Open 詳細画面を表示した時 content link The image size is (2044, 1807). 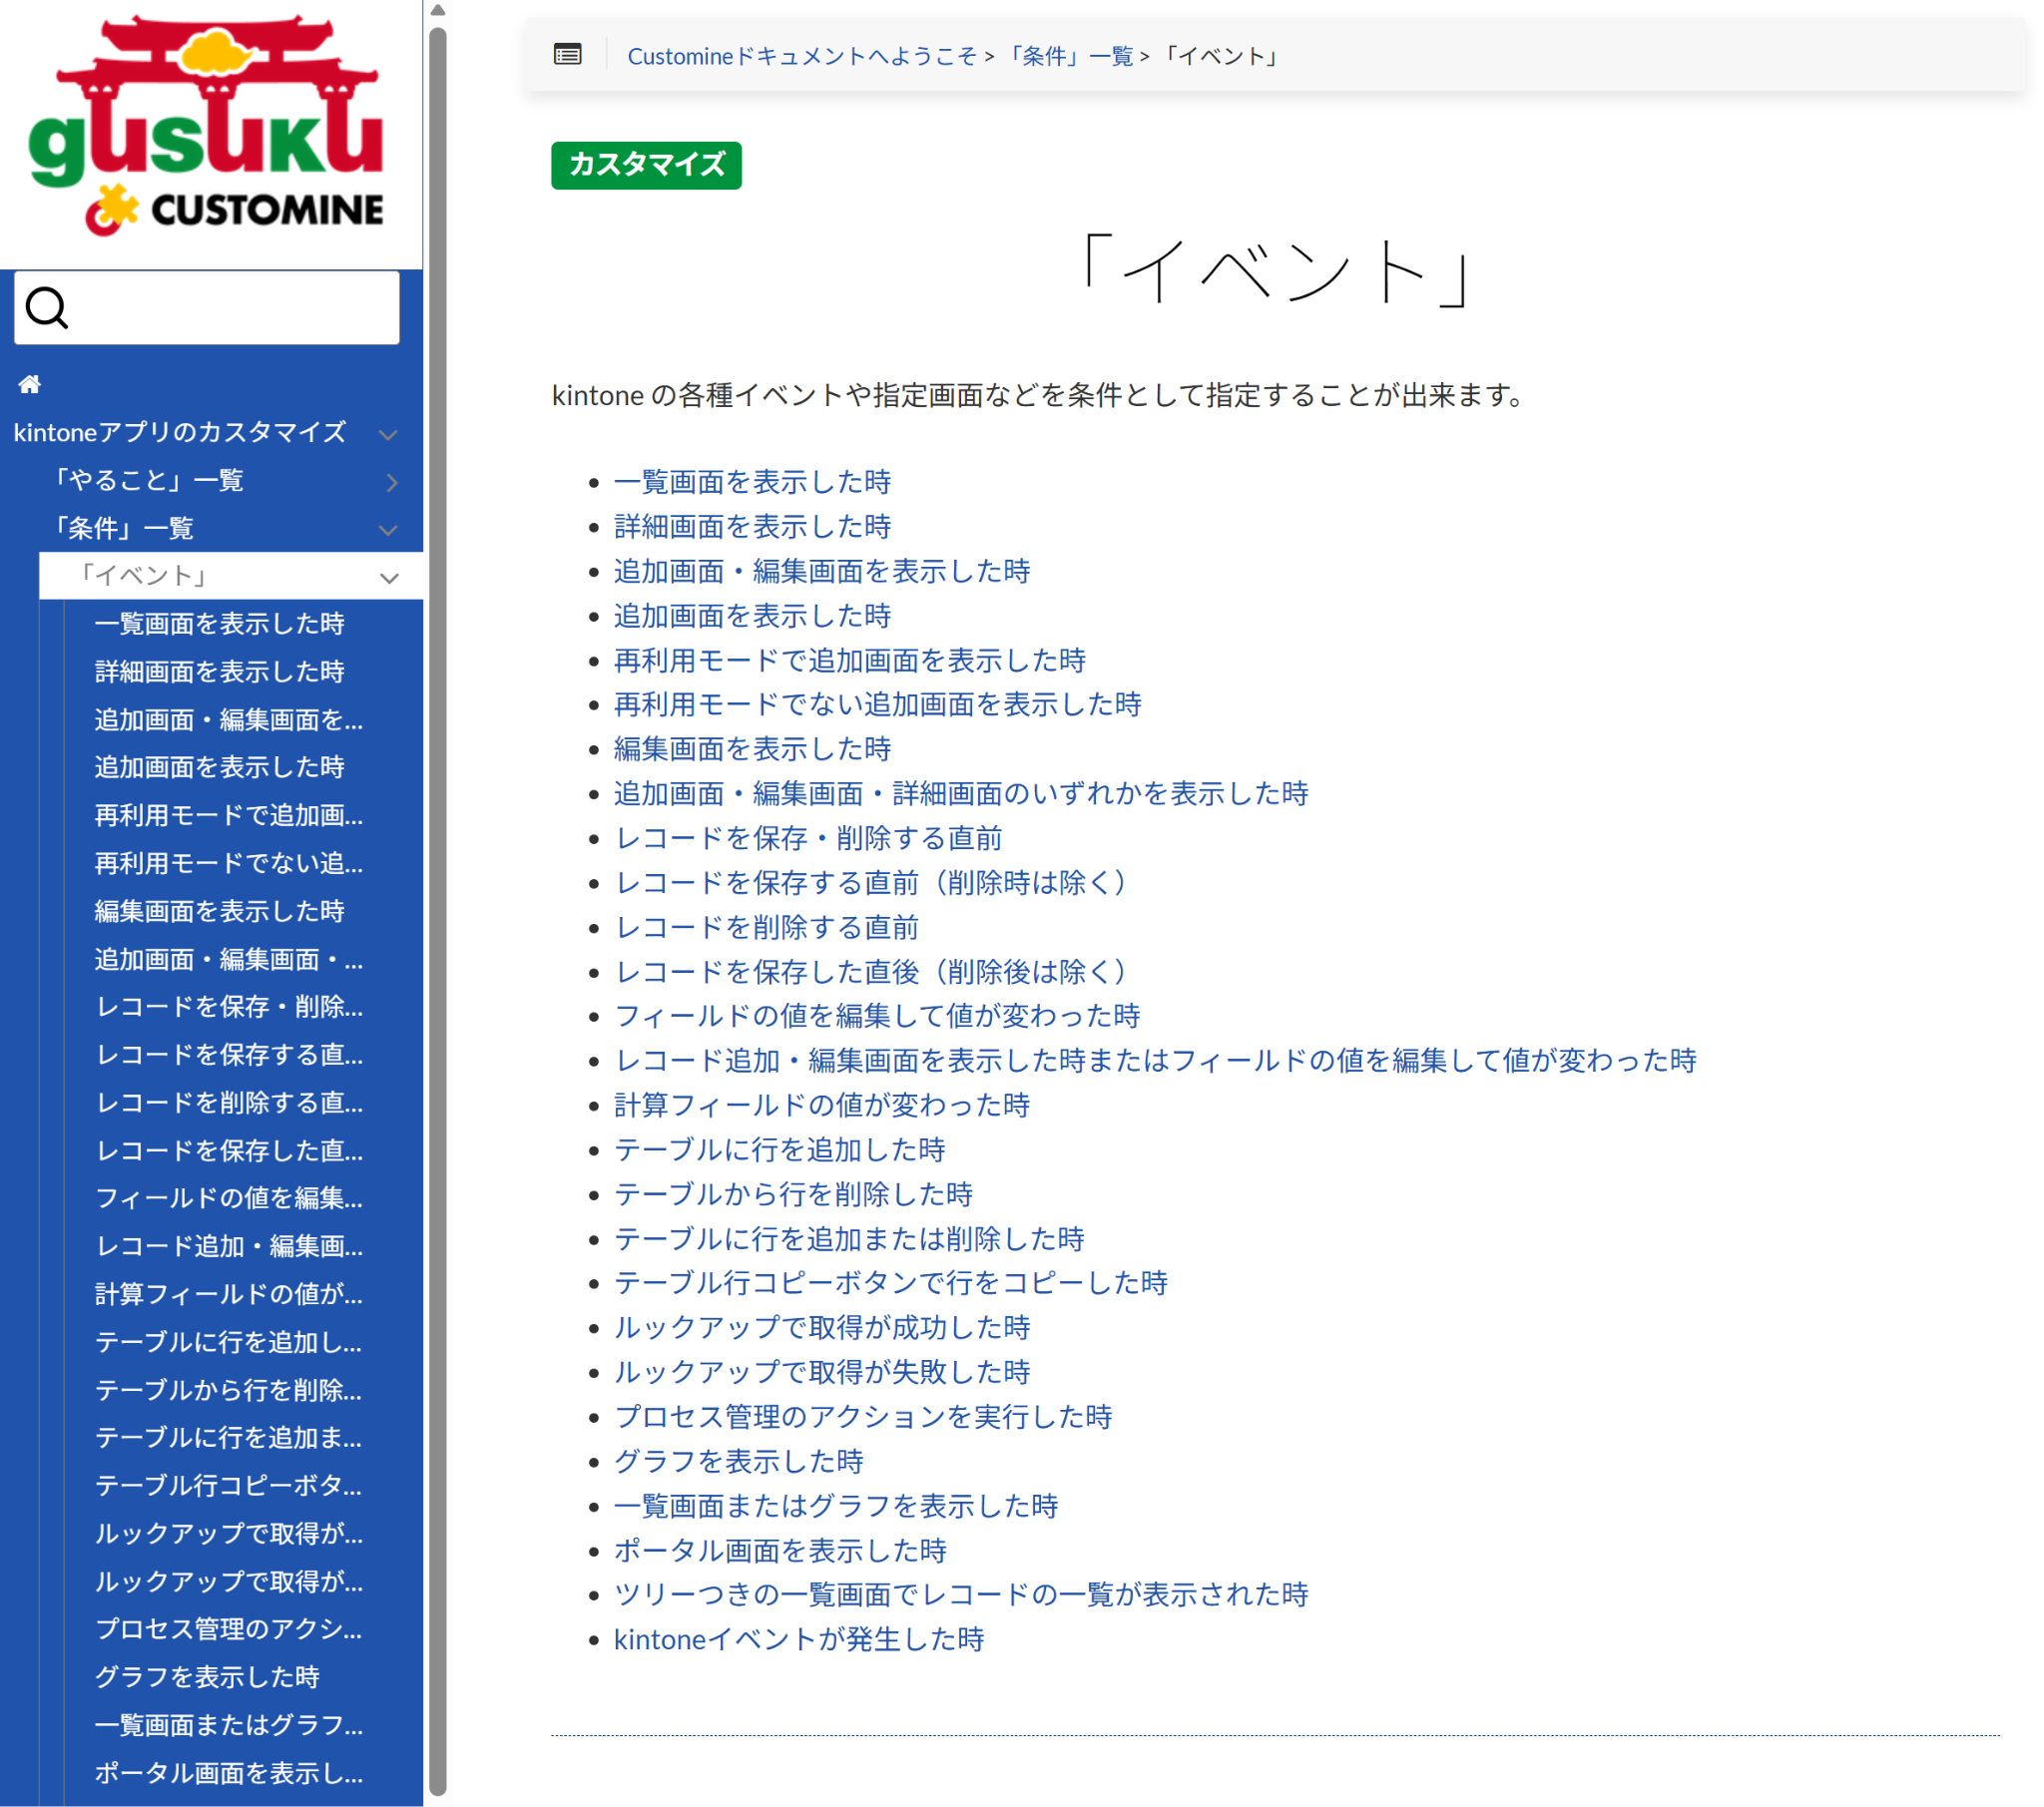[x=752, y=526]
